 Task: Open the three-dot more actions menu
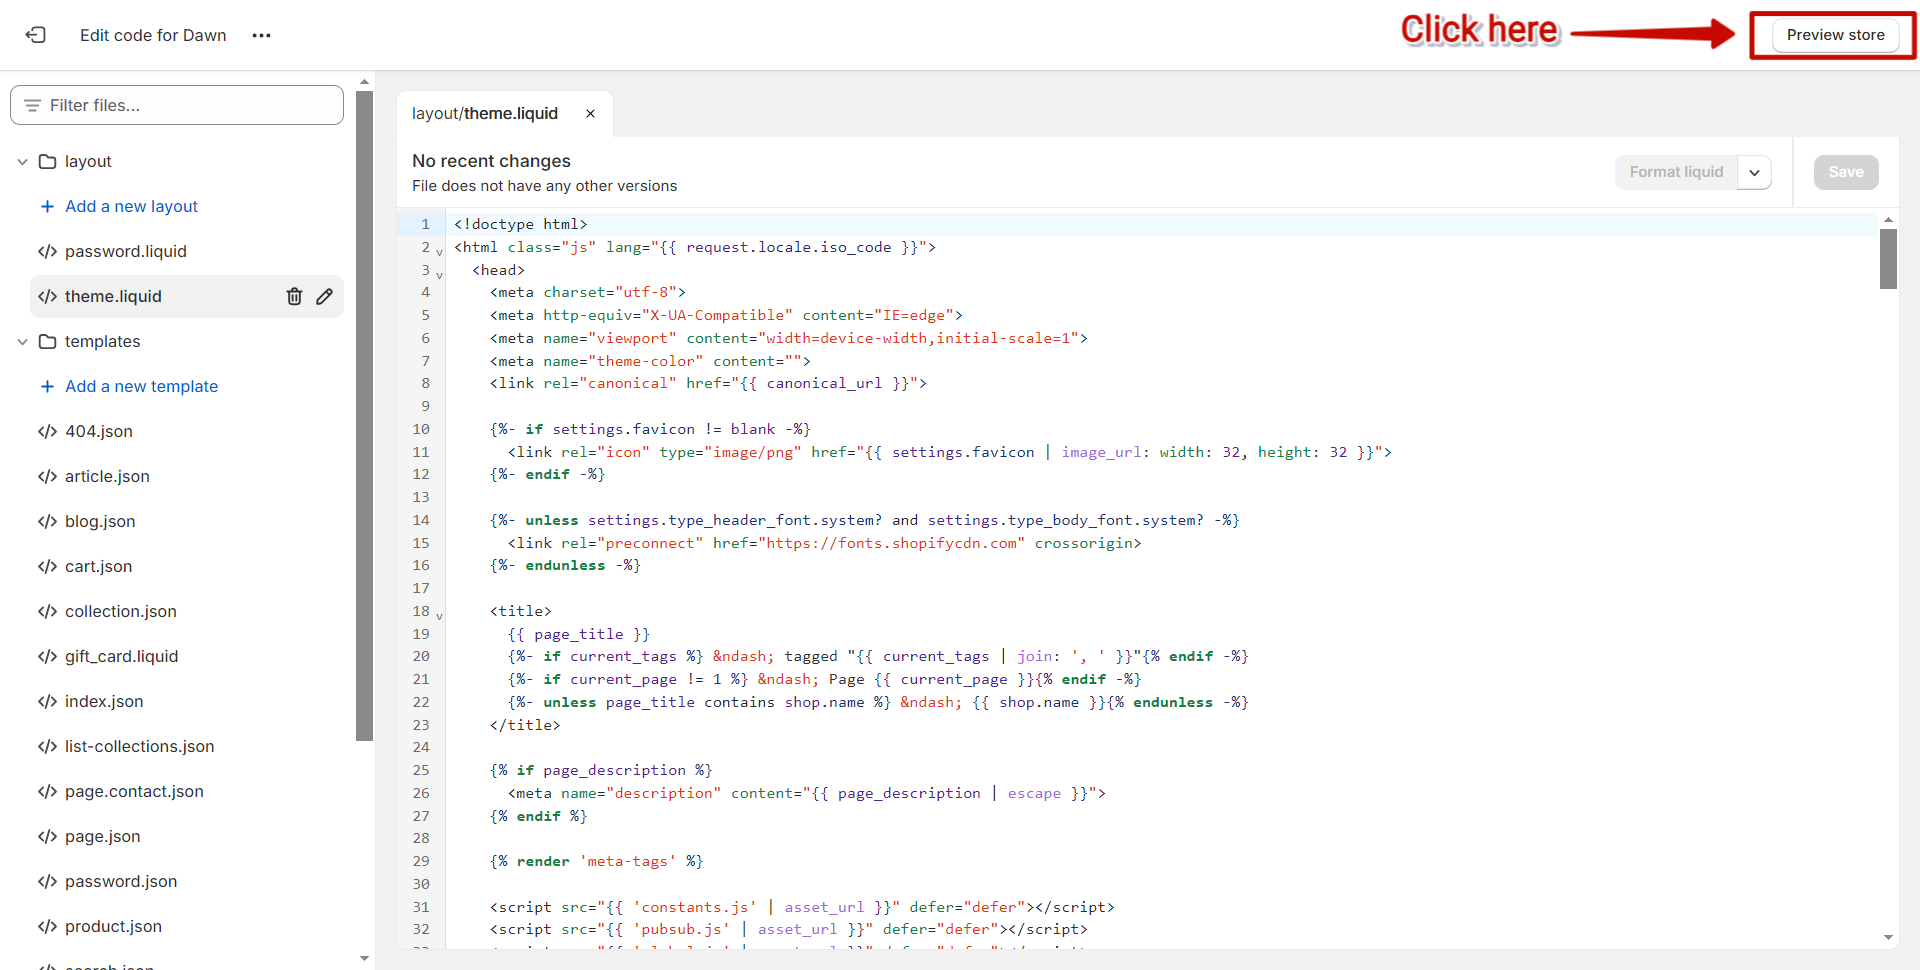(262, 35)
